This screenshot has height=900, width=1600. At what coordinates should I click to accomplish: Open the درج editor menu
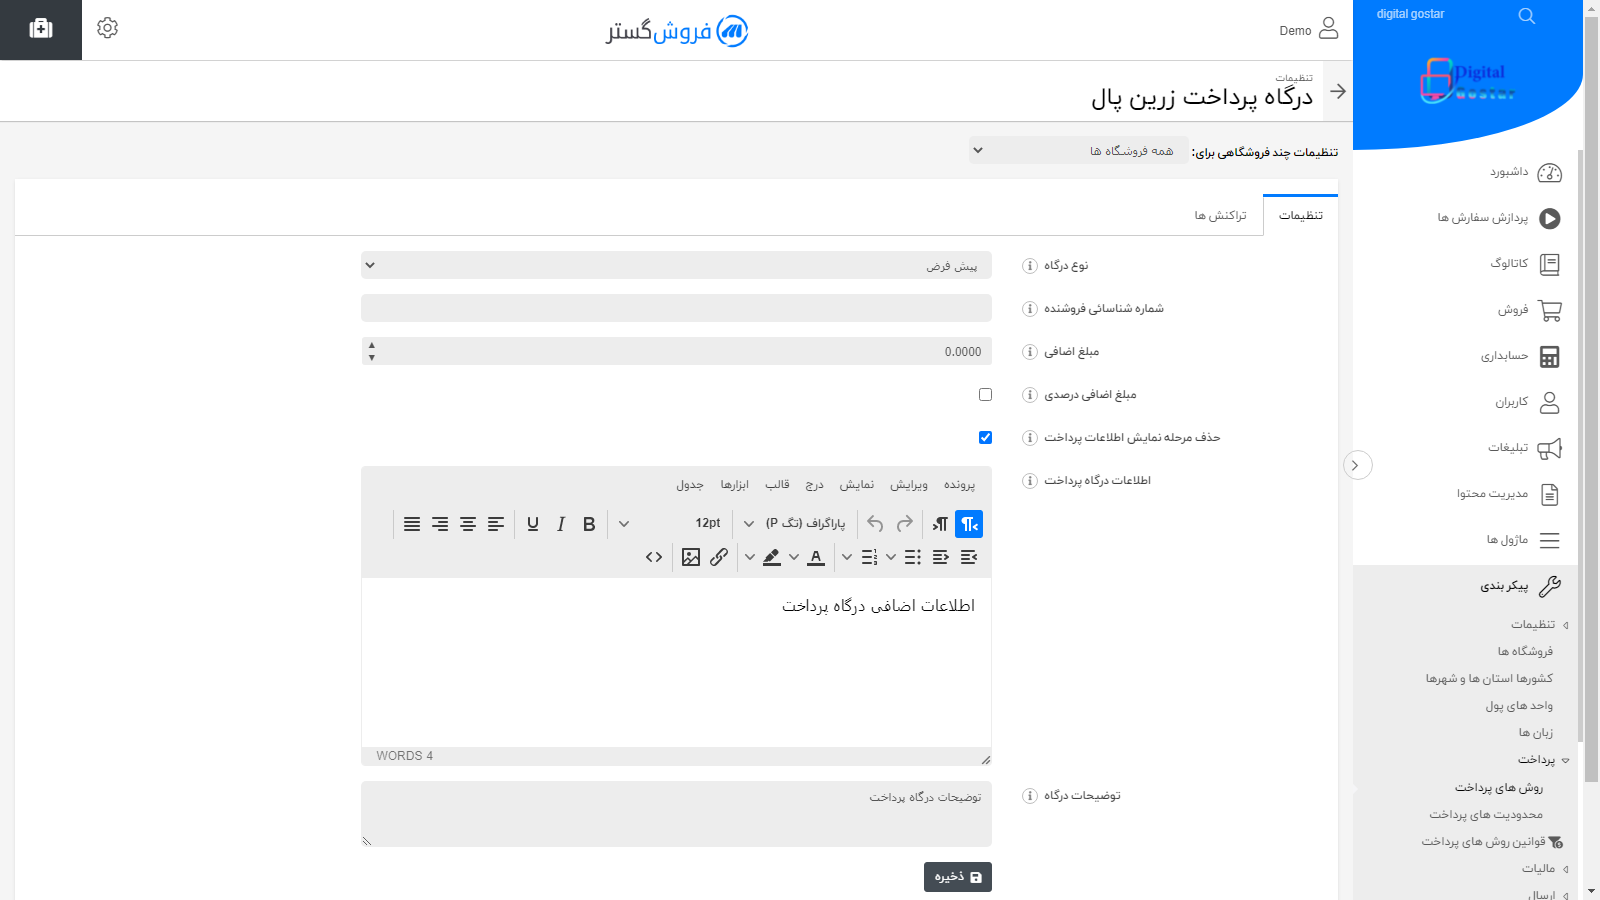(x=815, y=485)
